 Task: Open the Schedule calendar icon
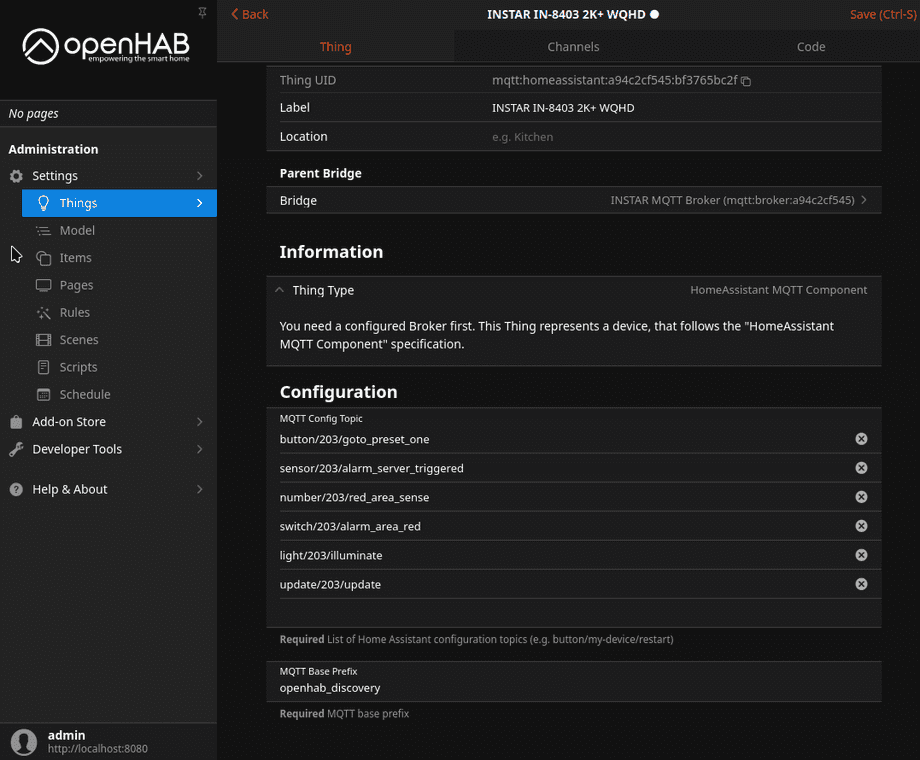[43, 394]
